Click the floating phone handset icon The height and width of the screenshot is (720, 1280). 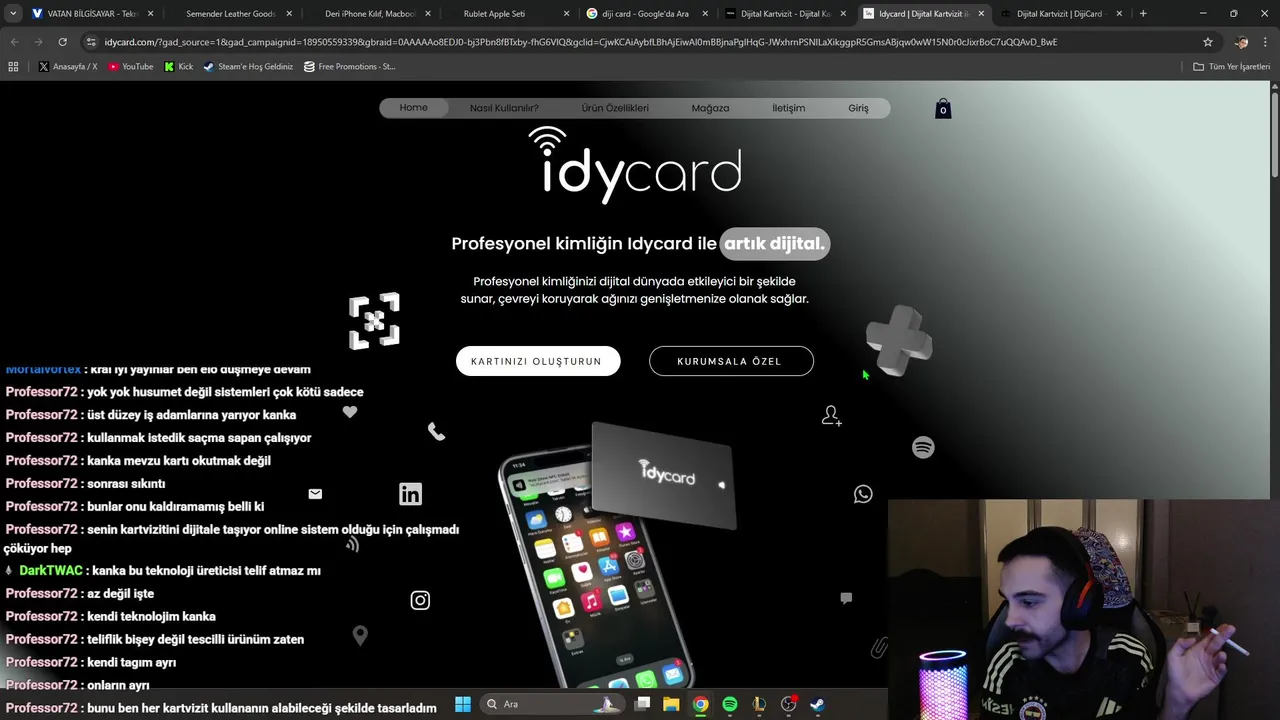(x=436, y=431)
